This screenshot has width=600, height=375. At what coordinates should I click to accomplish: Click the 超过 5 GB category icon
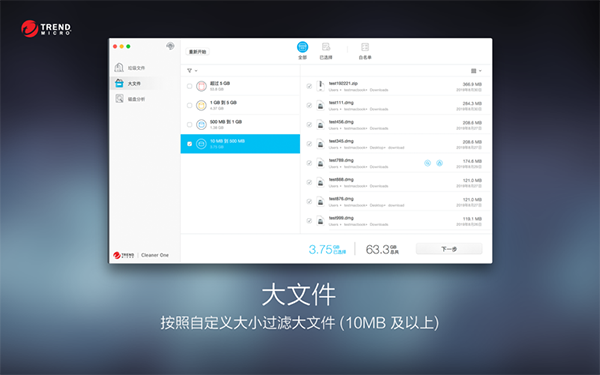pos(201,86)
